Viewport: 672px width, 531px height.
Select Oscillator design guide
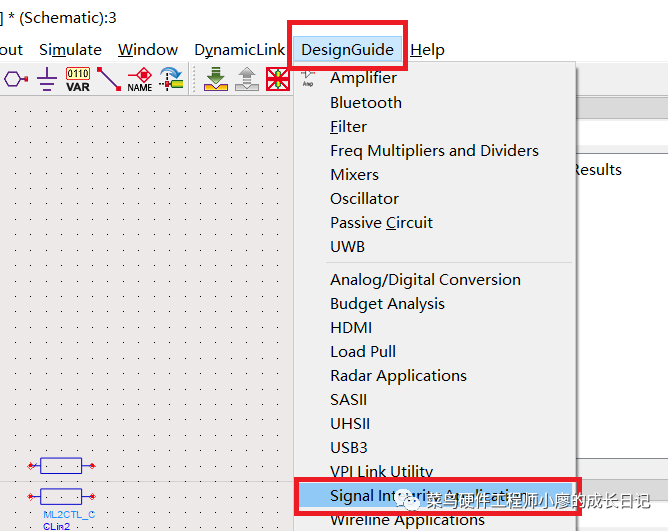tap(435, 198)
